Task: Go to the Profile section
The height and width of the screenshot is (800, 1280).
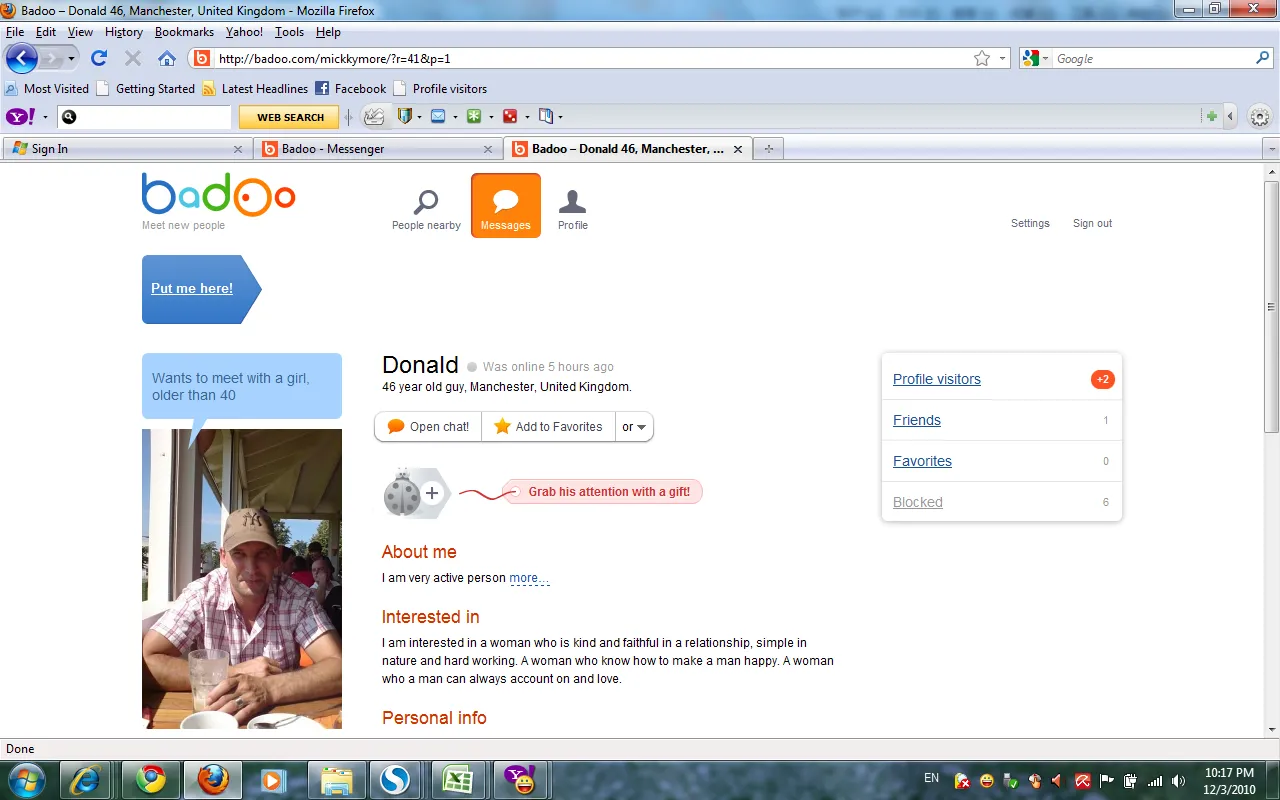Action: tap(573, 210)
